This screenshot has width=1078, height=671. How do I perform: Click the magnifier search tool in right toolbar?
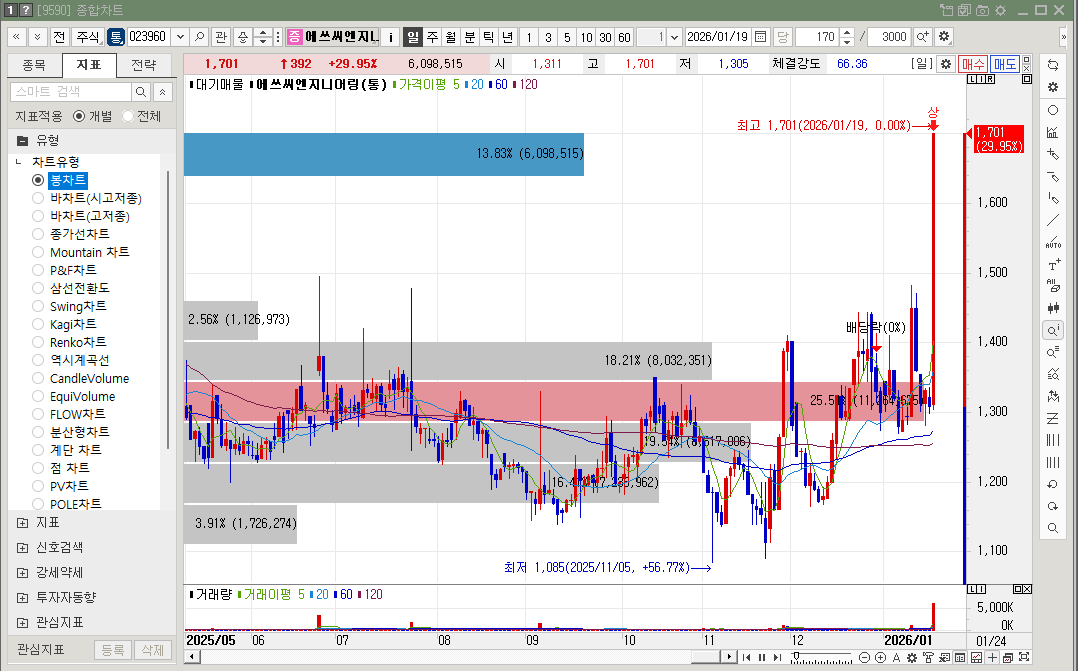(1053, 528)
